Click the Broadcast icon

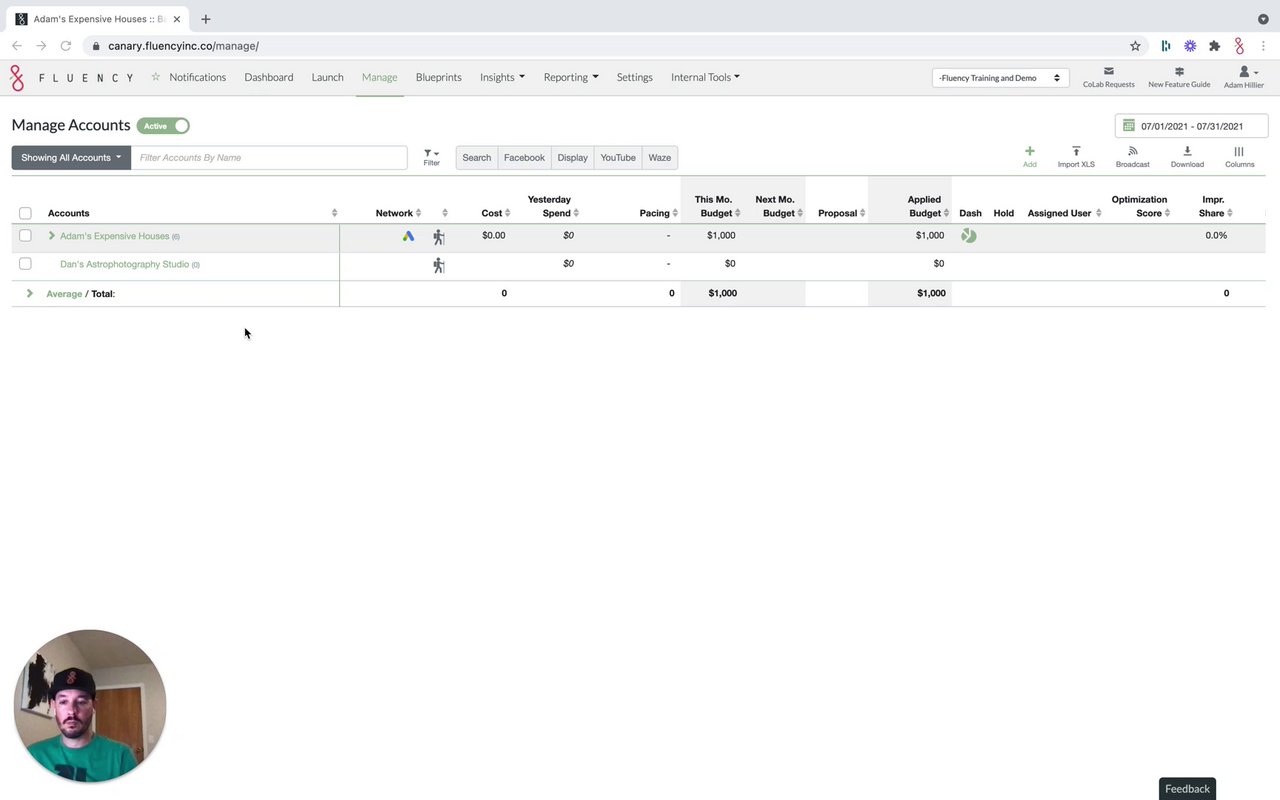(x=1133, y=151)
